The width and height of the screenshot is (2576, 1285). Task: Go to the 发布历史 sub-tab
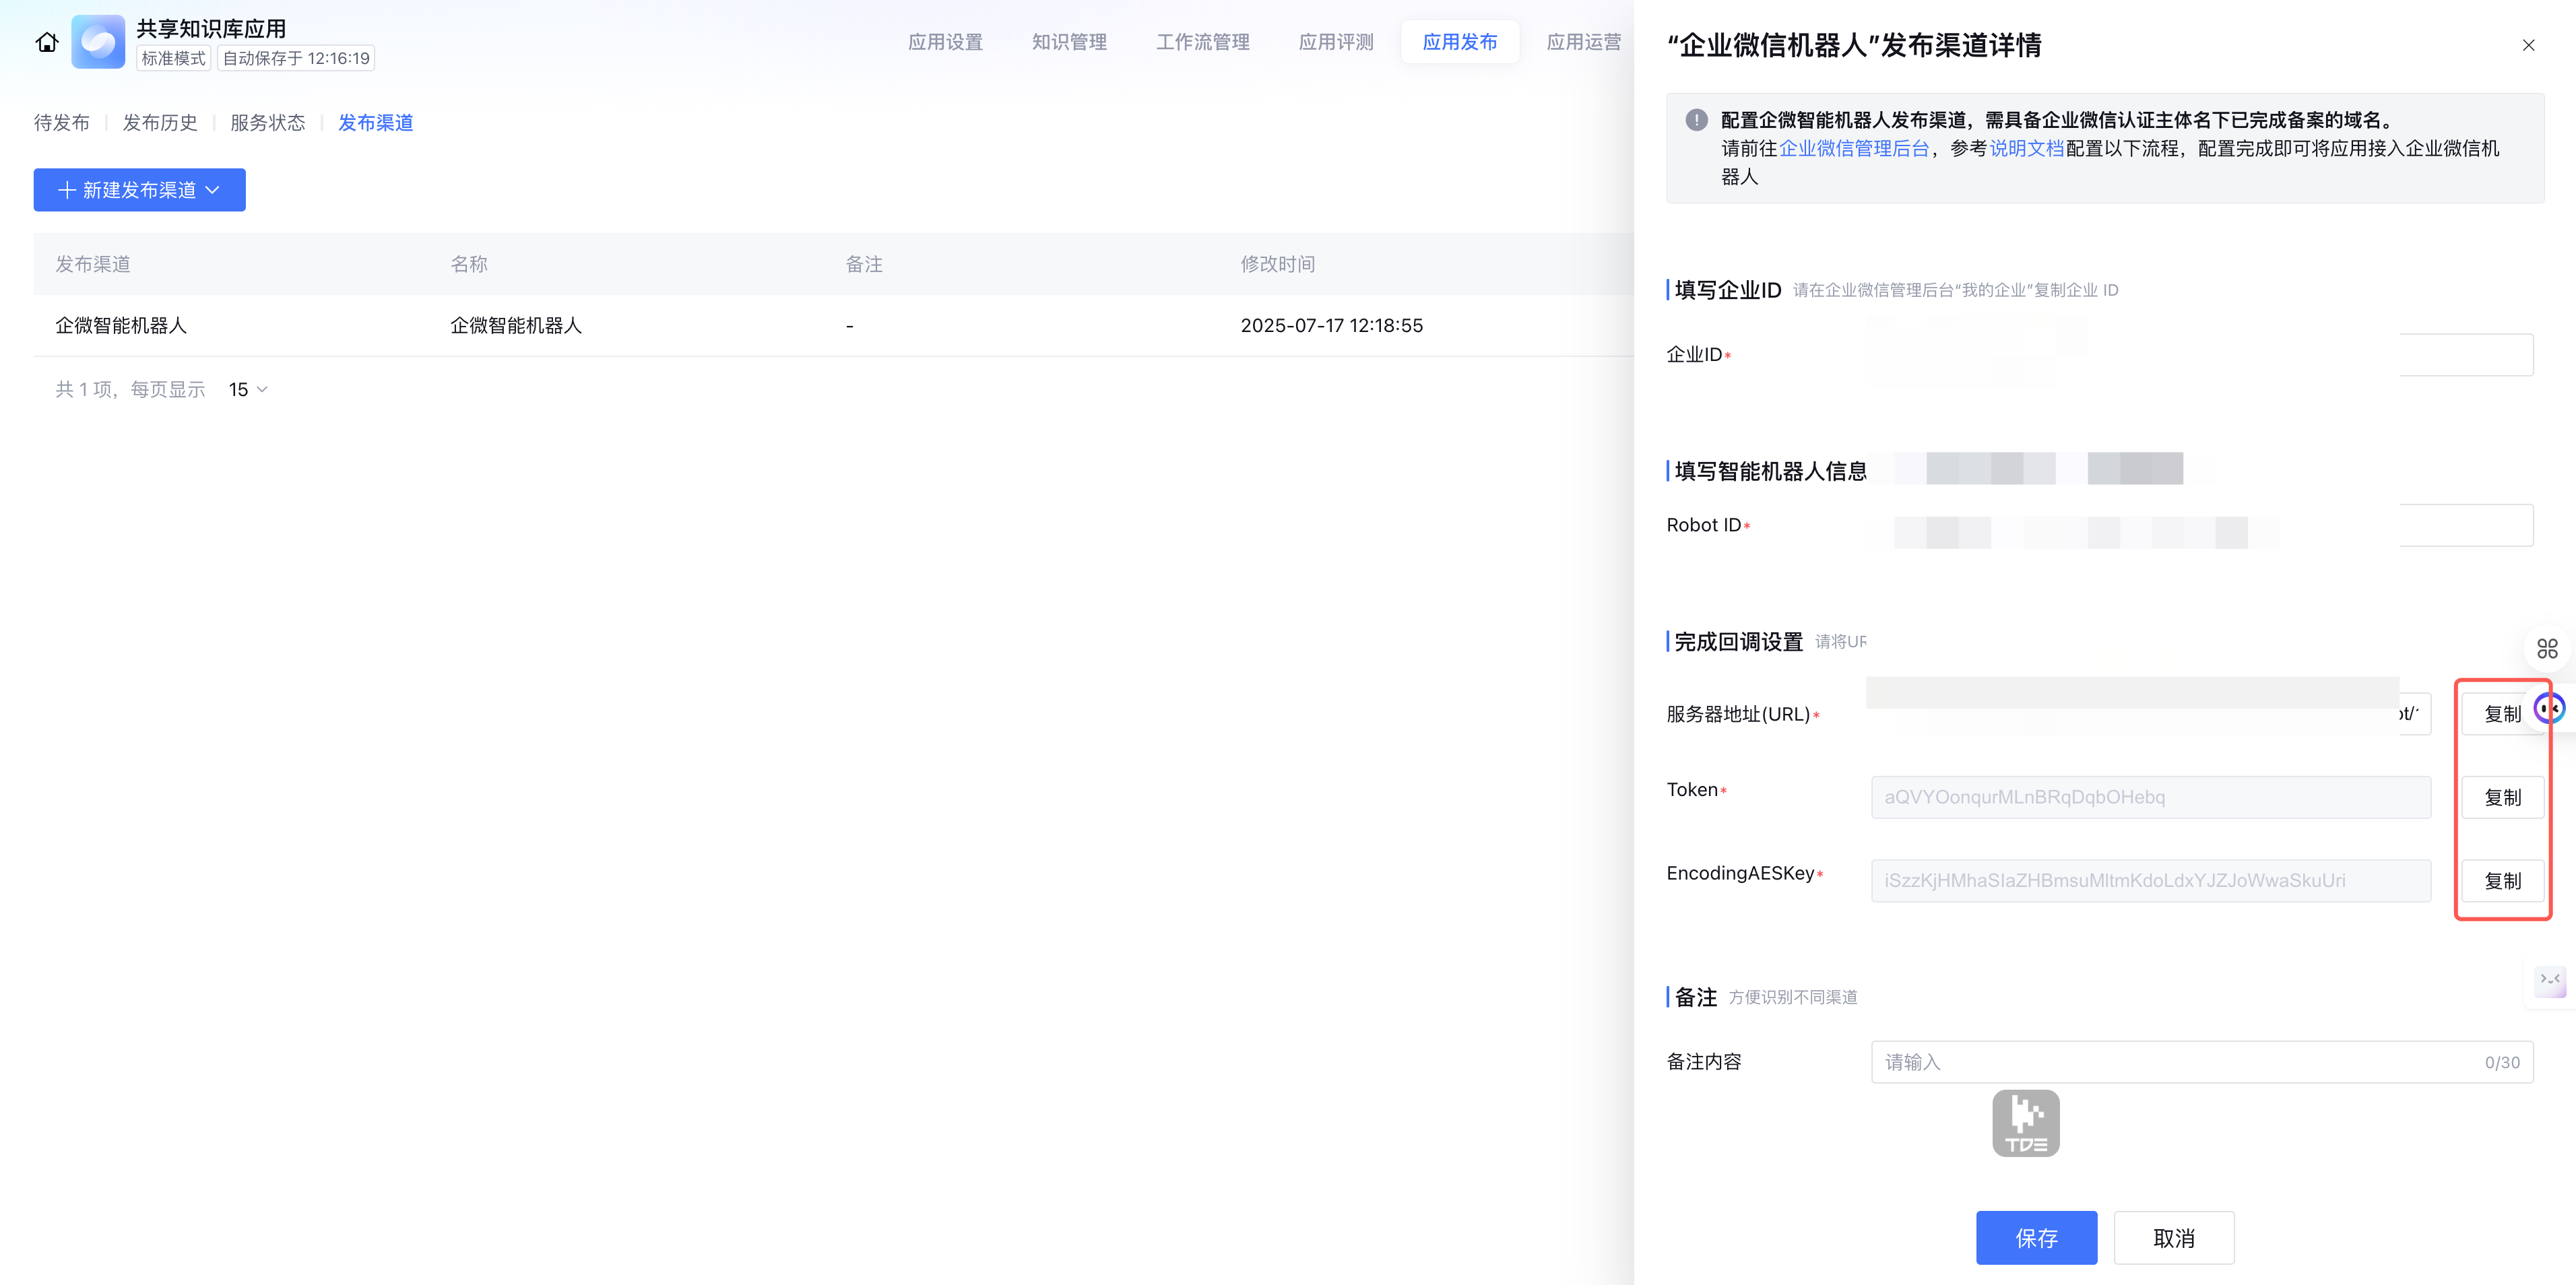(x=160, y=122)
